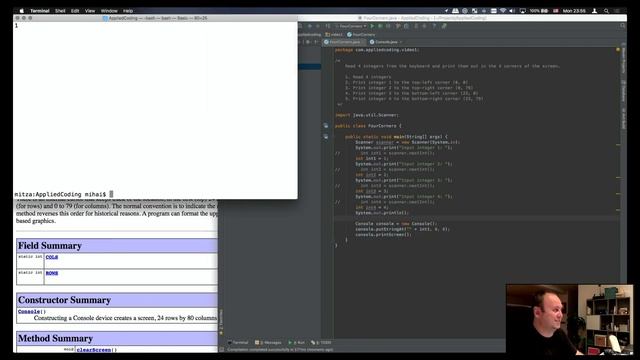Click the volume icon in menu bar
Screen dimensions: 640x360
point(512,11)
